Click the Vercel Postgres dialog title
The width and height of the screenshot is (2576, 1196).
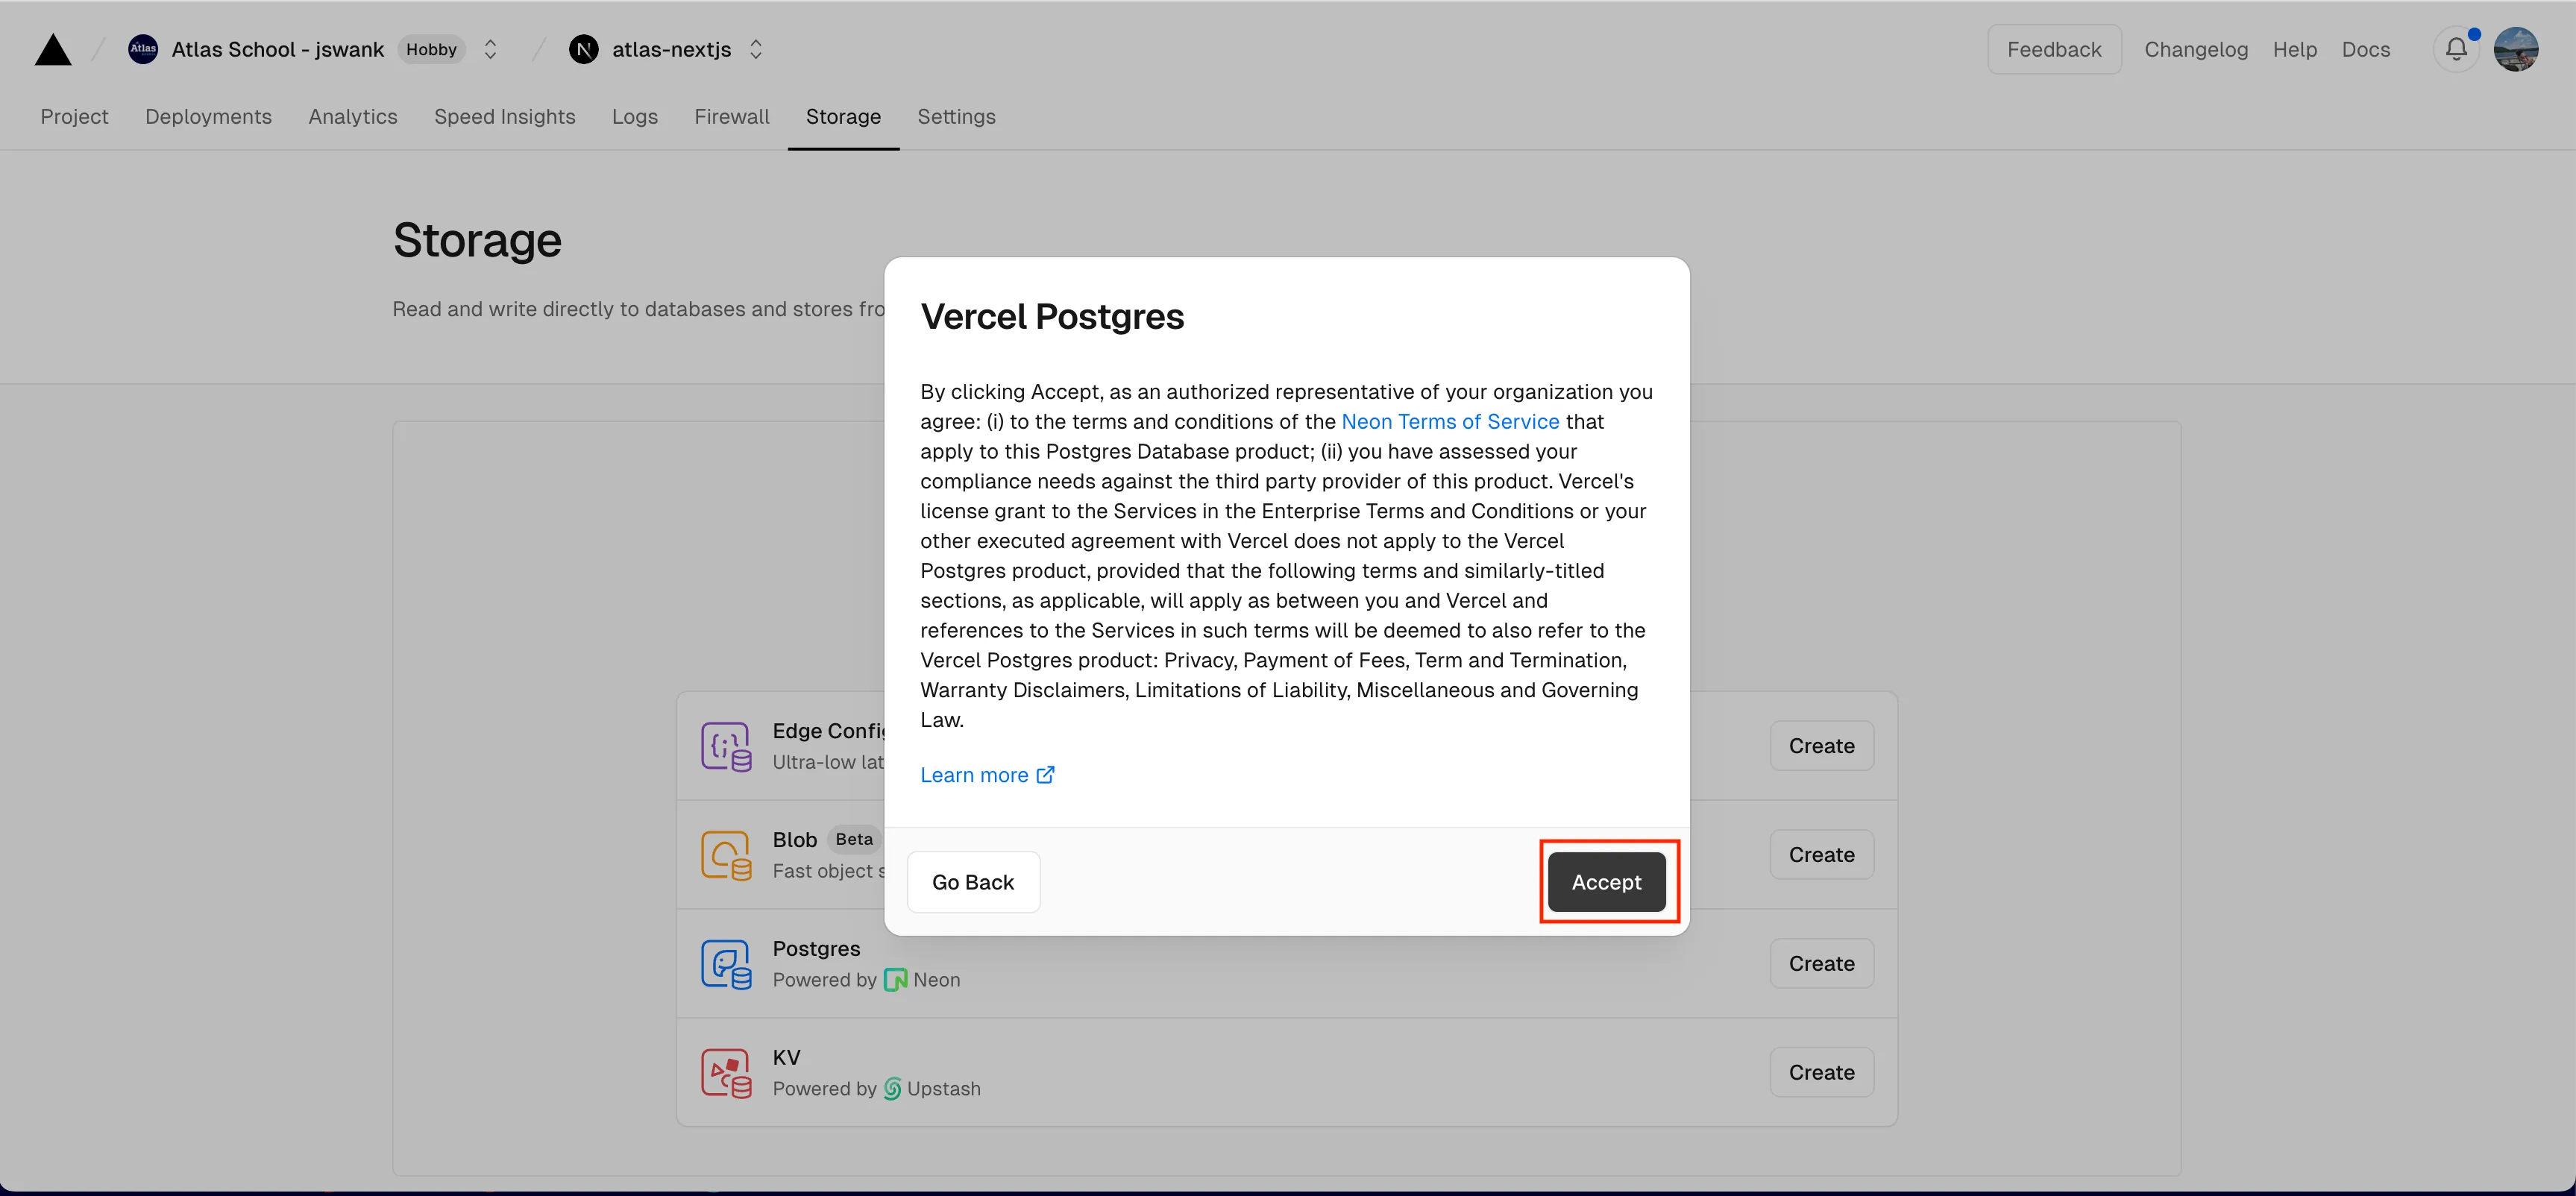point(1052,316)
